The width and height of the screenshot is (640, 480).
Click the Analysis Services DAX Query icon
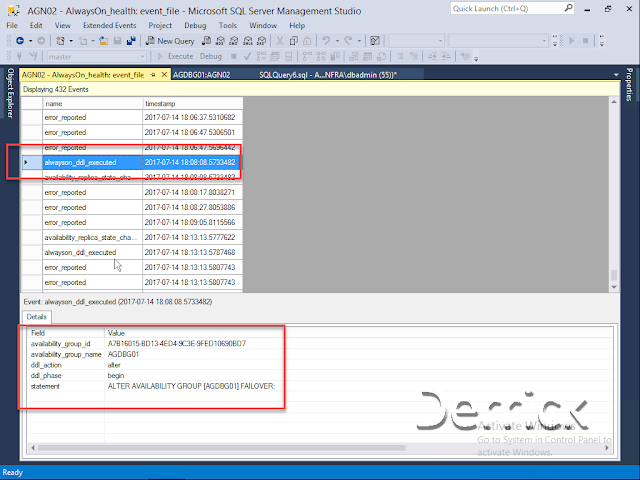point(262,40)
